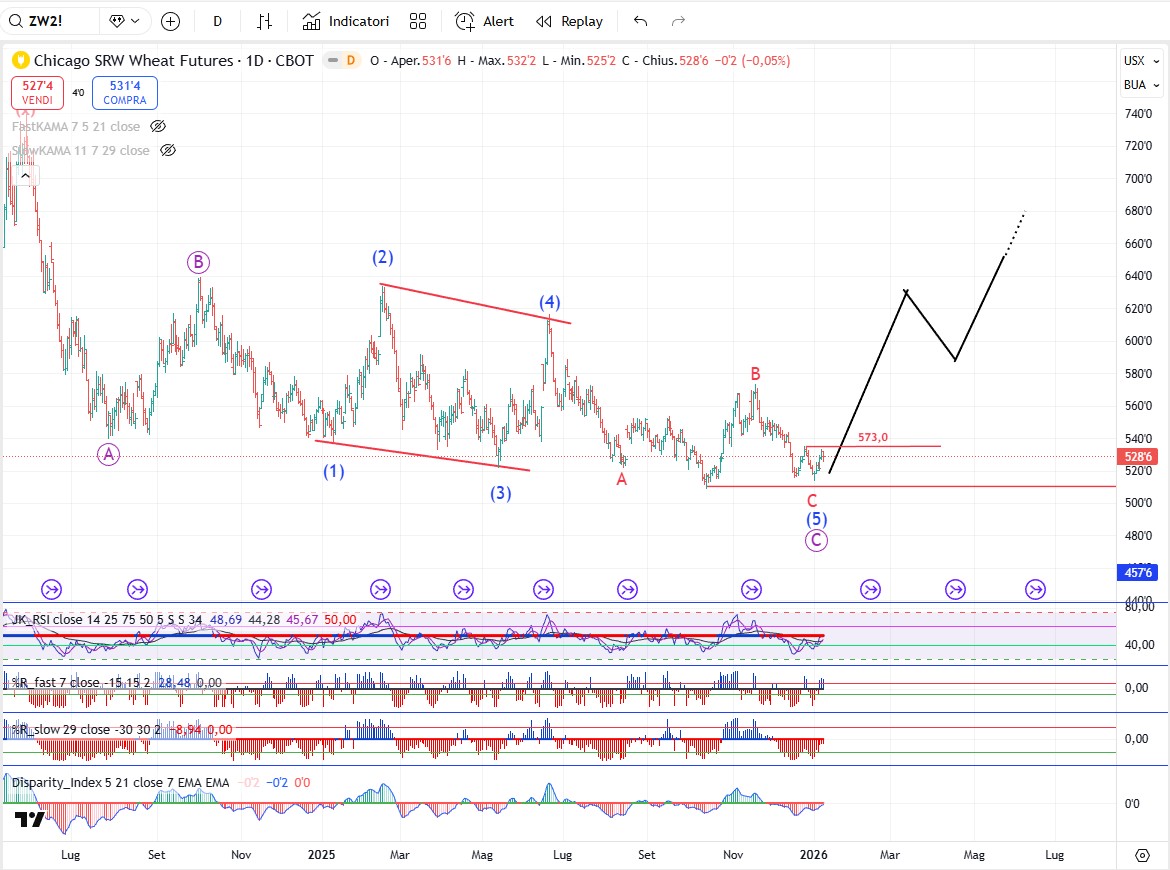Open chart settings gear at bottom right
Viewport: 1170px width, 870px height.
pos(1142,855)
